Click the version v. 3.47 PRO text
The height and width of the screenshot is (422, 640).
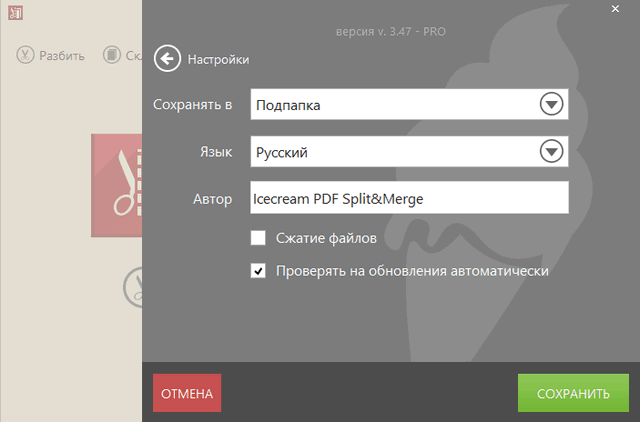tap(391, 34)
